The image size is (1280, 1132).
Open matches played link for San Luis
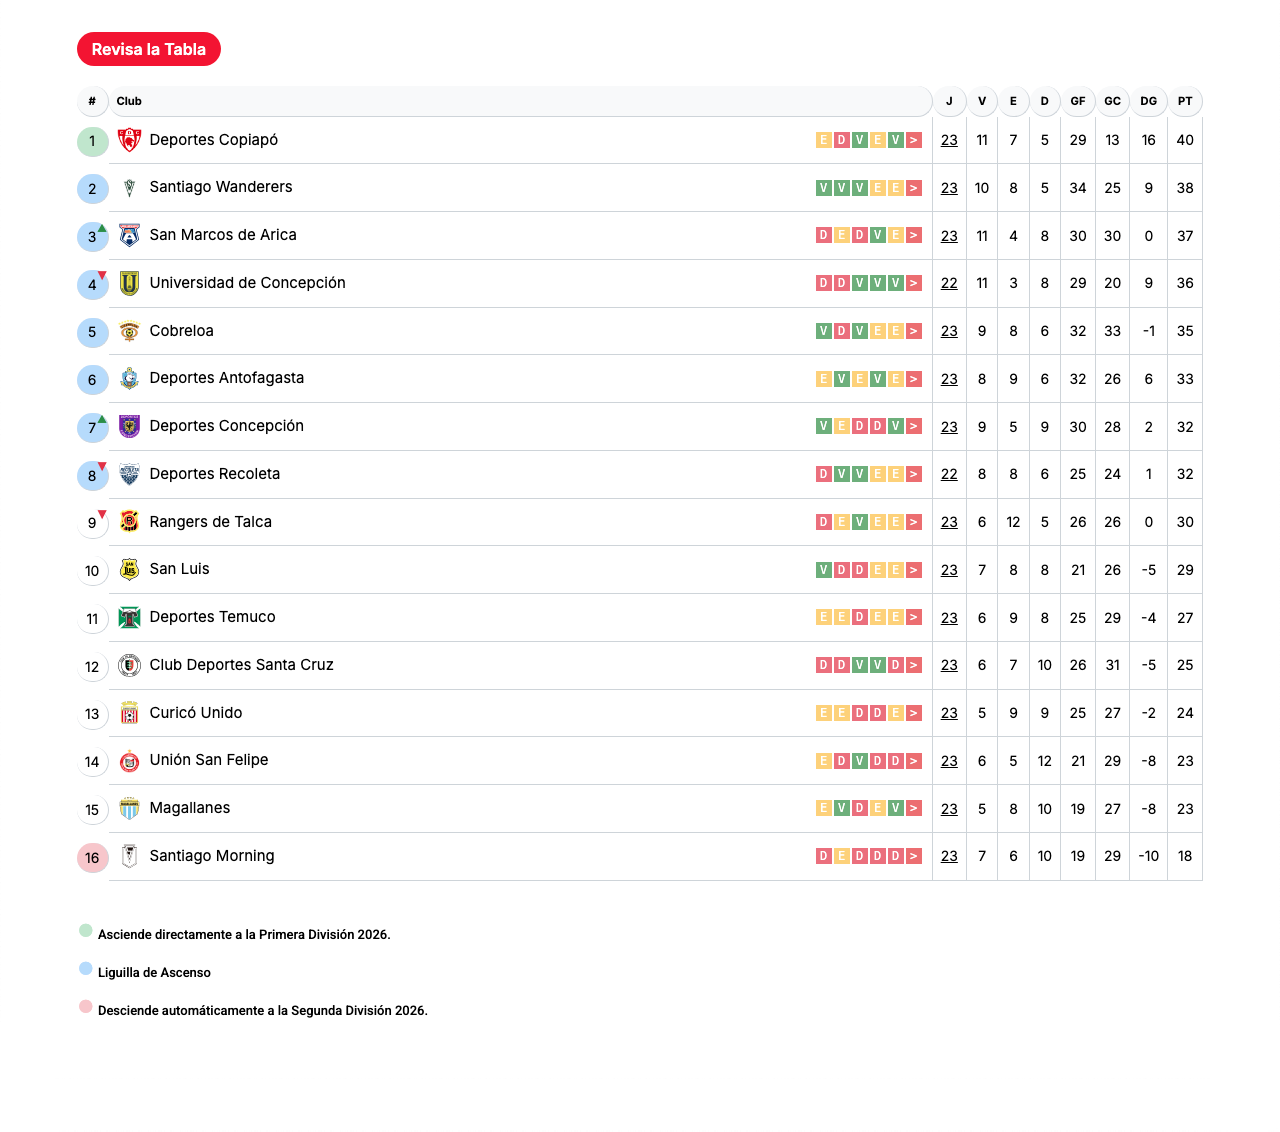[949, 570]
